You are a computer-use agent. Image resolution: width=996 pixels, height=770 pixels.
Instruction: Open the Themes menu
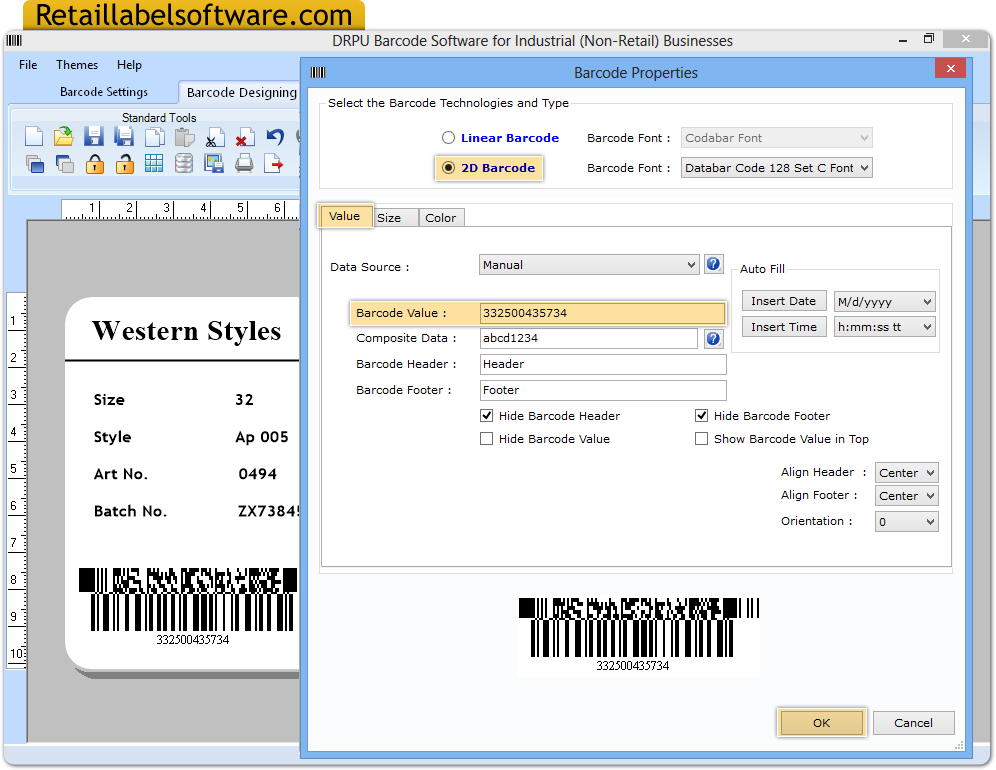coord(76,64)
